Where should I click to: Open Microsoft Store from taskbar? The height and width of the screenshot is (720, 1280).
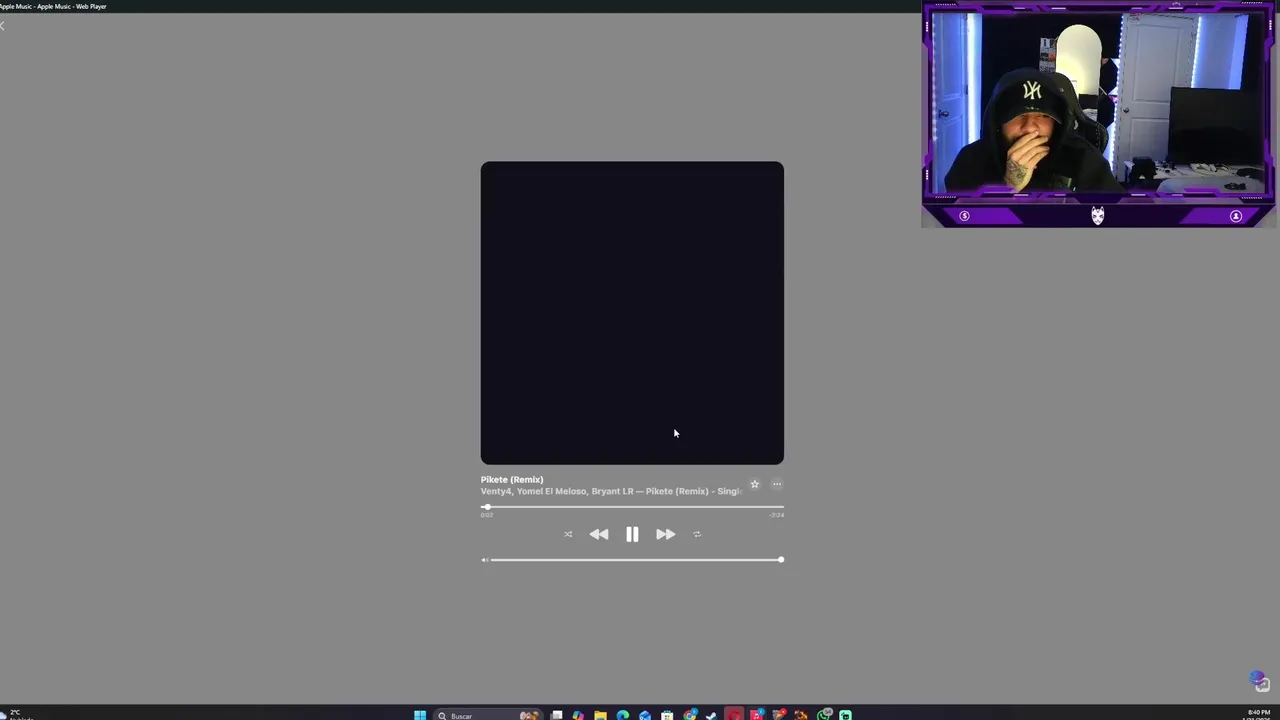(667, 715)
